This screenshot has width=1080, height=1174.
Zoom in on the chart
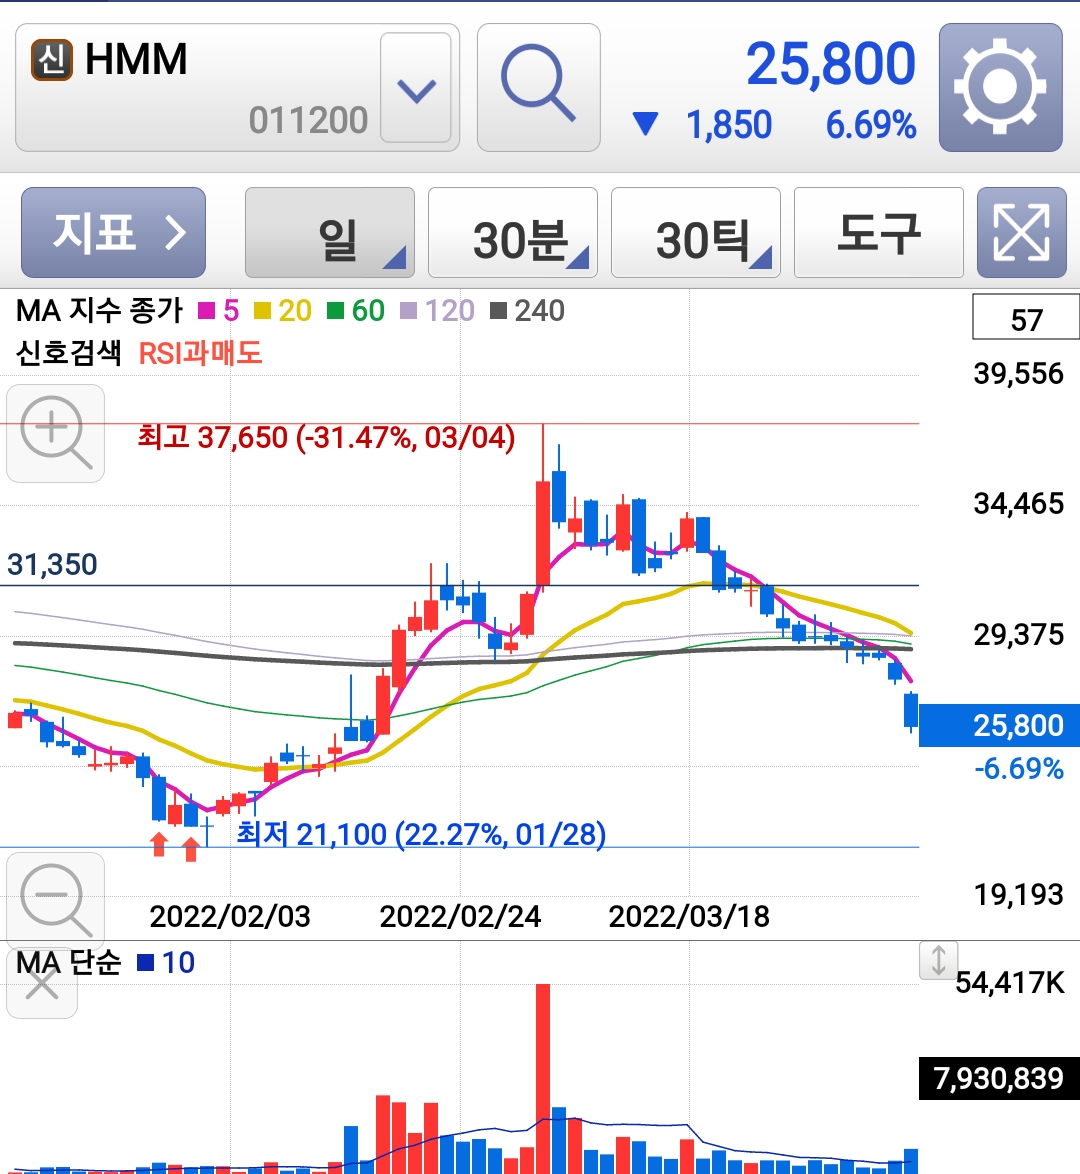(56, 434)
